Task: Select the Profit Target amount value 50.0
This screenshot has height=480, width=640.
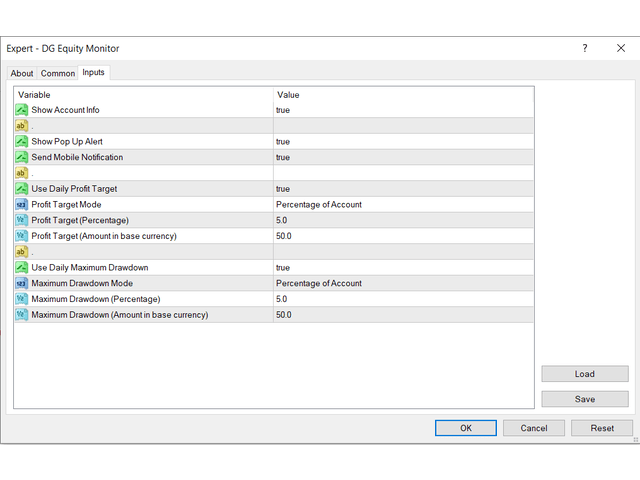Action: point(284,236)
